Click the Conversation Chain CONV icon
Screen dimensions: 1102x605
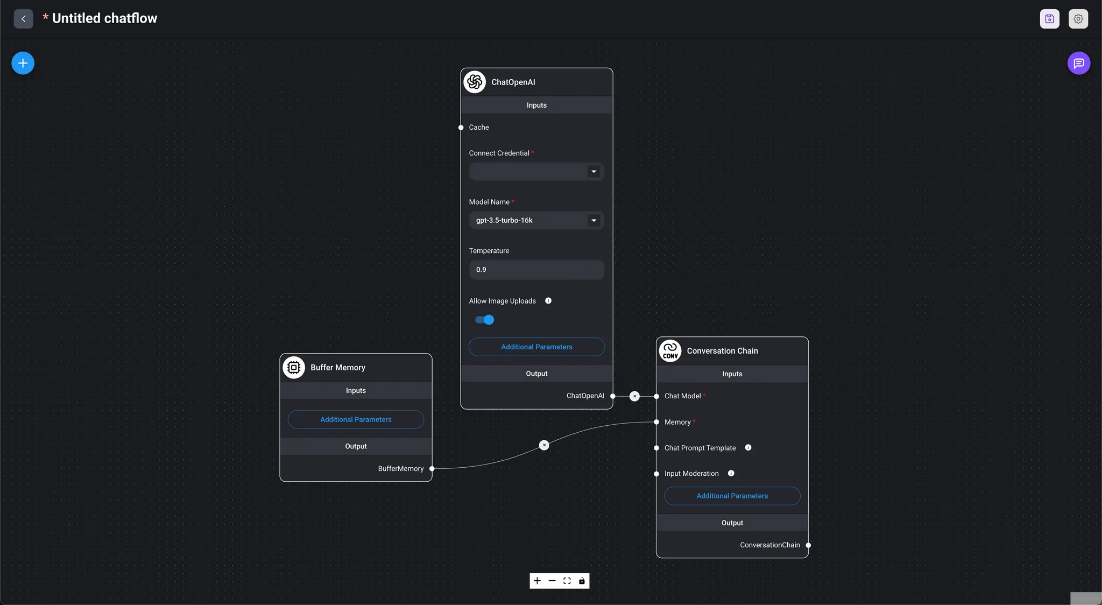(670, 351)
